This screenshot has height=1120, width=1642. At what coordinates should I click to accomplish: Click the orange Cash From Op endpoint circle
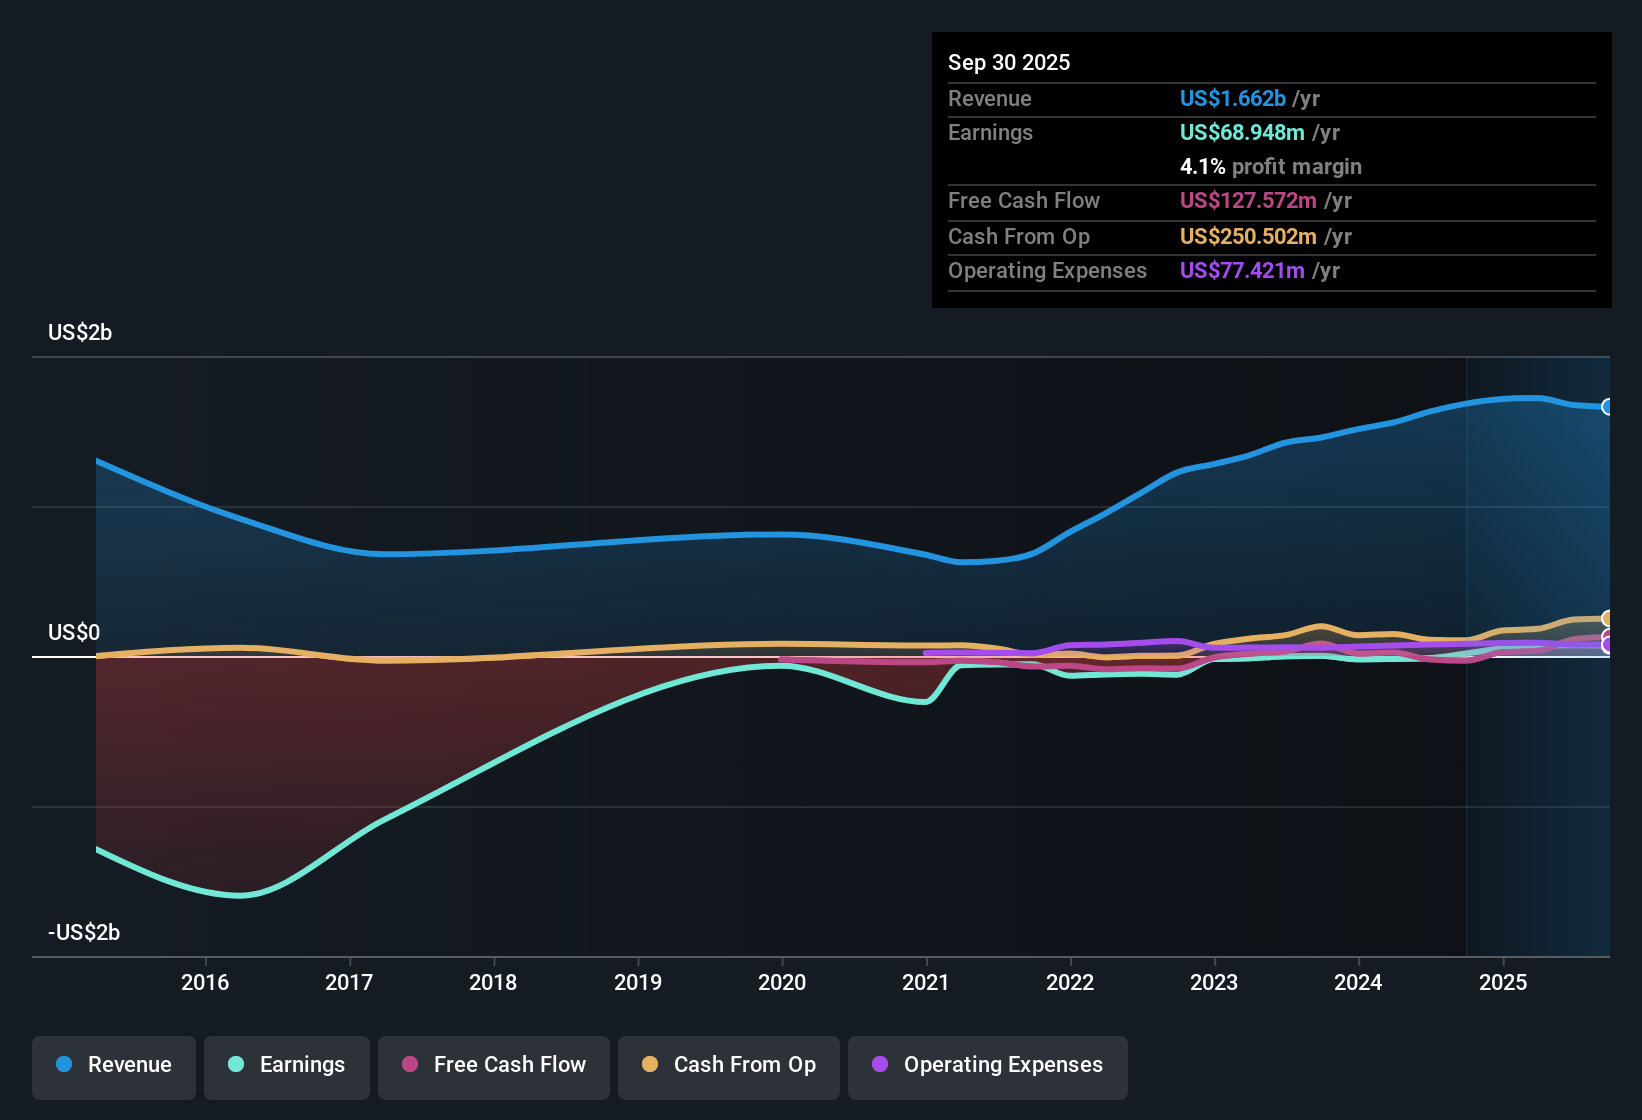tap(1608, 617)
